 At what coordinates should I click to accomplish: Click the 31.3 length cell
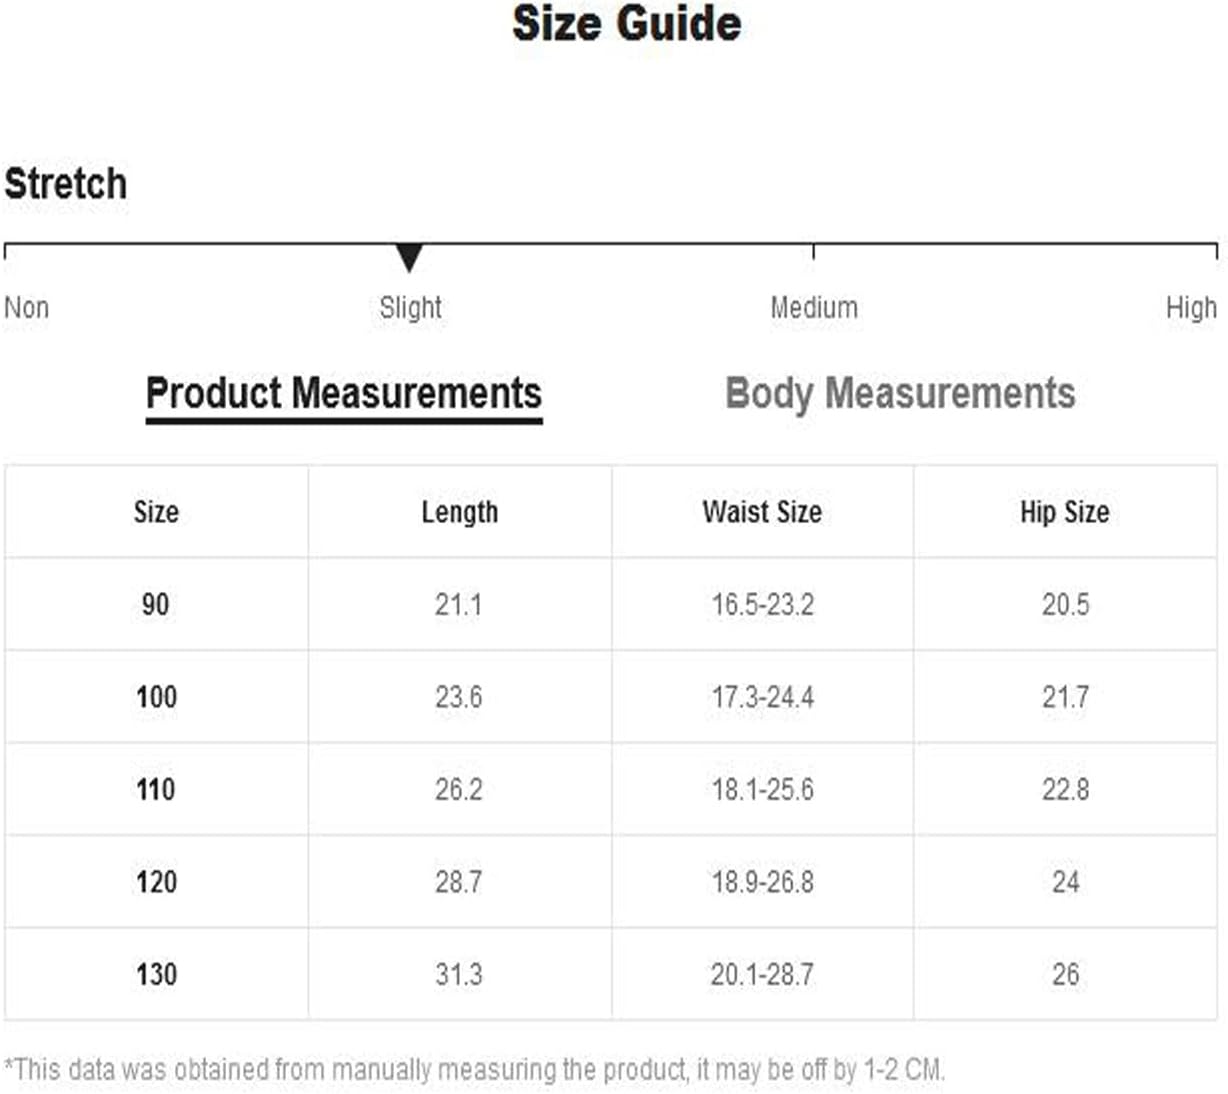pyautogui.click(x=459, y=974)
